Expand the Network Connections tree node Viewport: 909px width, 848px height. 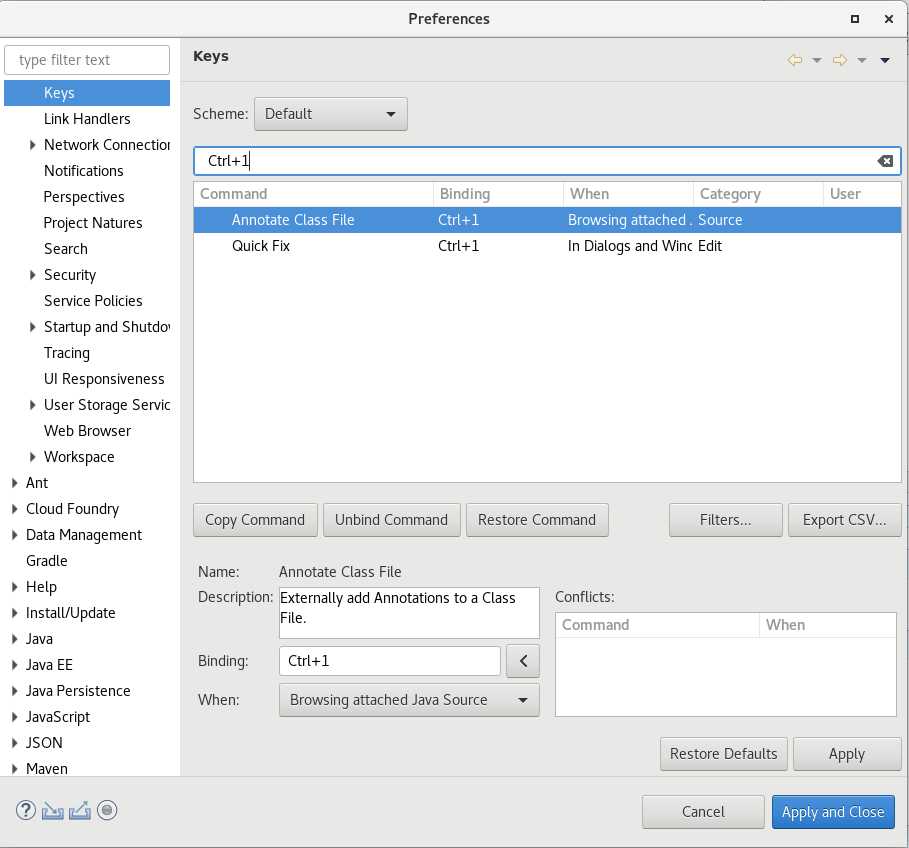[x=32, y=145]
